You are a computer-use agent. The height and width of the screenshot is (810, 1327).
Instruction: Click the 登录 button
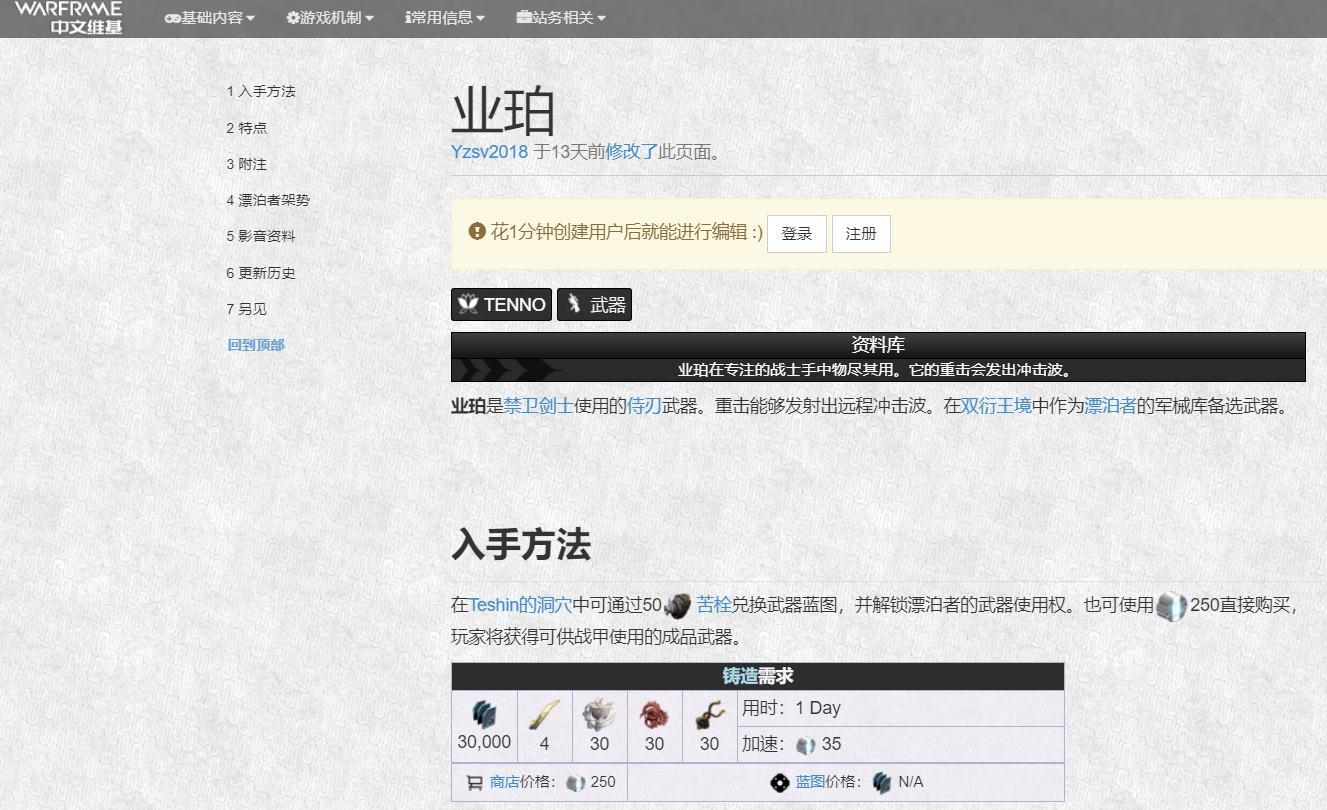pos(796,233)
